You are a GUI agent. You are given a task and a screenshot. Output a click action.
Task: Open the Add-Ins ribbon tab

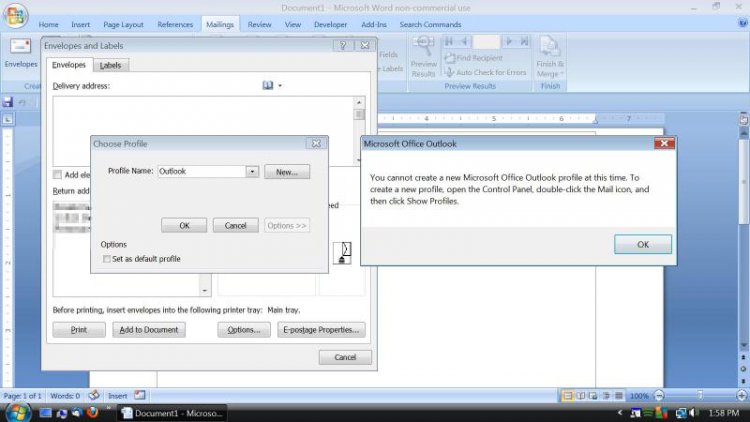[x=374, y=24]
